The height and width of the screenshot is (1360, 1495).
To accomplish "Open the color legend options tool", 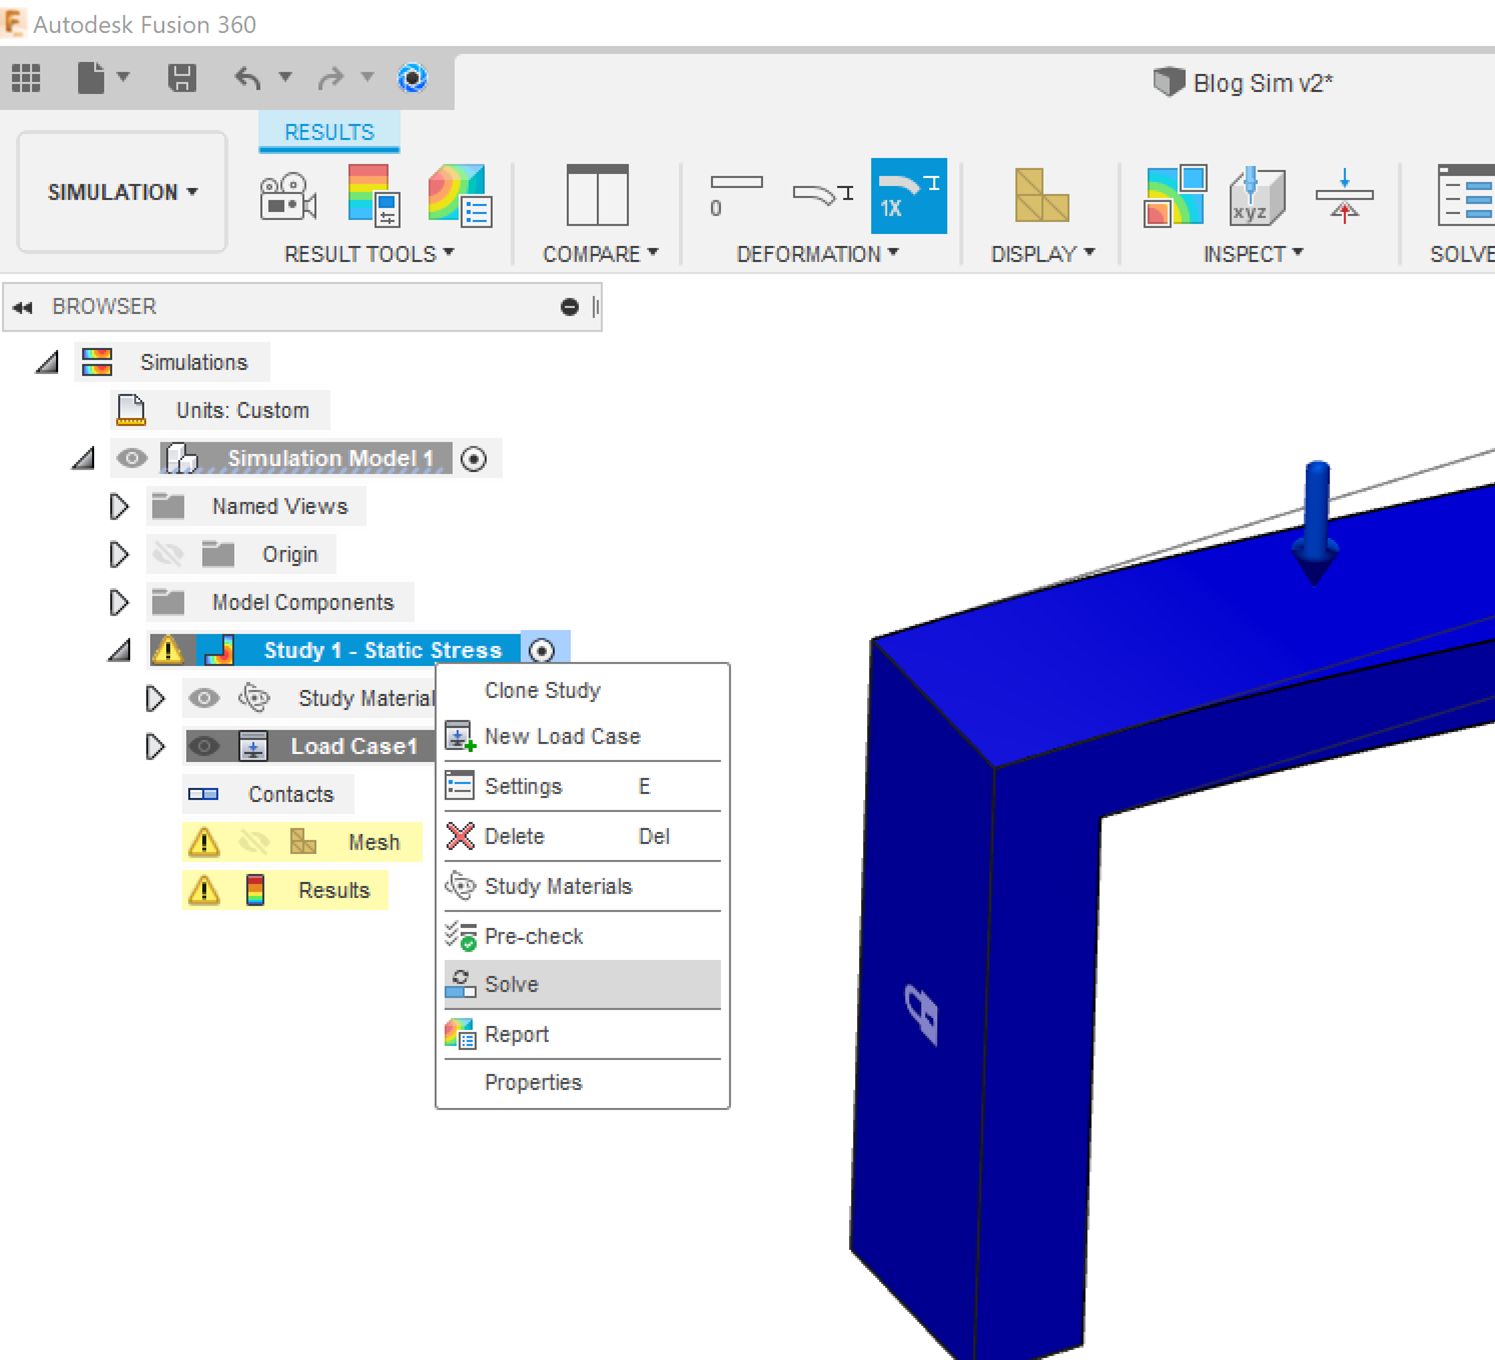I will point(370,196).
